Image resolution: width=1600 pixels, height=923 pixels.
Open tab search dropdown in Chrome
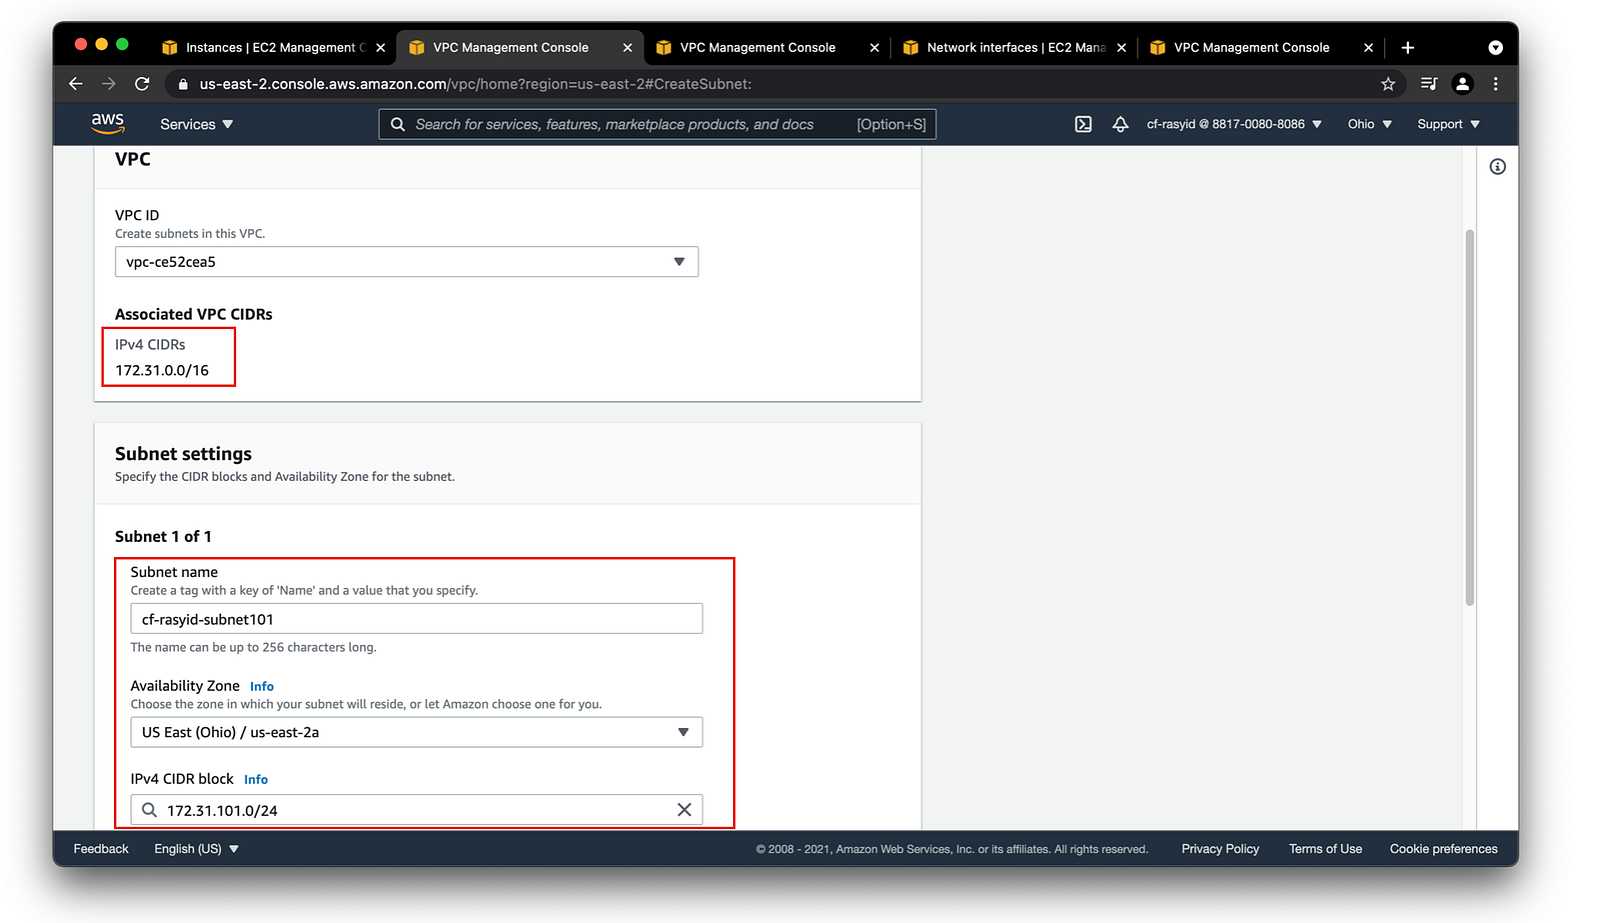click(x=1495, y=47)
